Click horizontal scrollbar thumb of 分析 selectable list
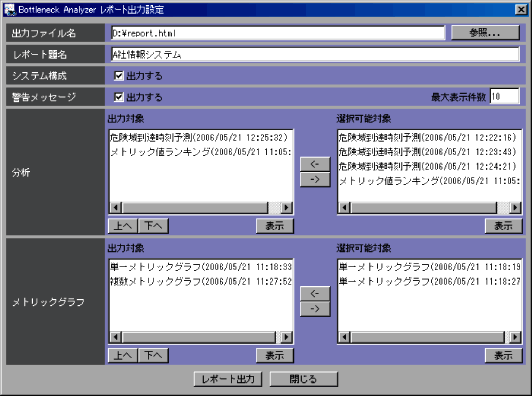 coord(424,207)
